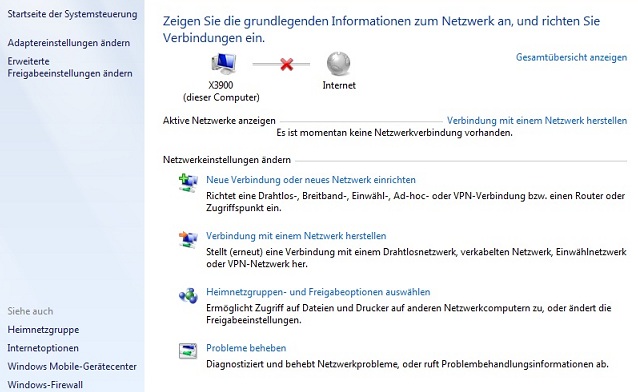This screenshot has width=638, height=392.
Task: Click description 'Diagnostiziert und behebt Netzwerkprobleme'
Action: pos(407,364)
